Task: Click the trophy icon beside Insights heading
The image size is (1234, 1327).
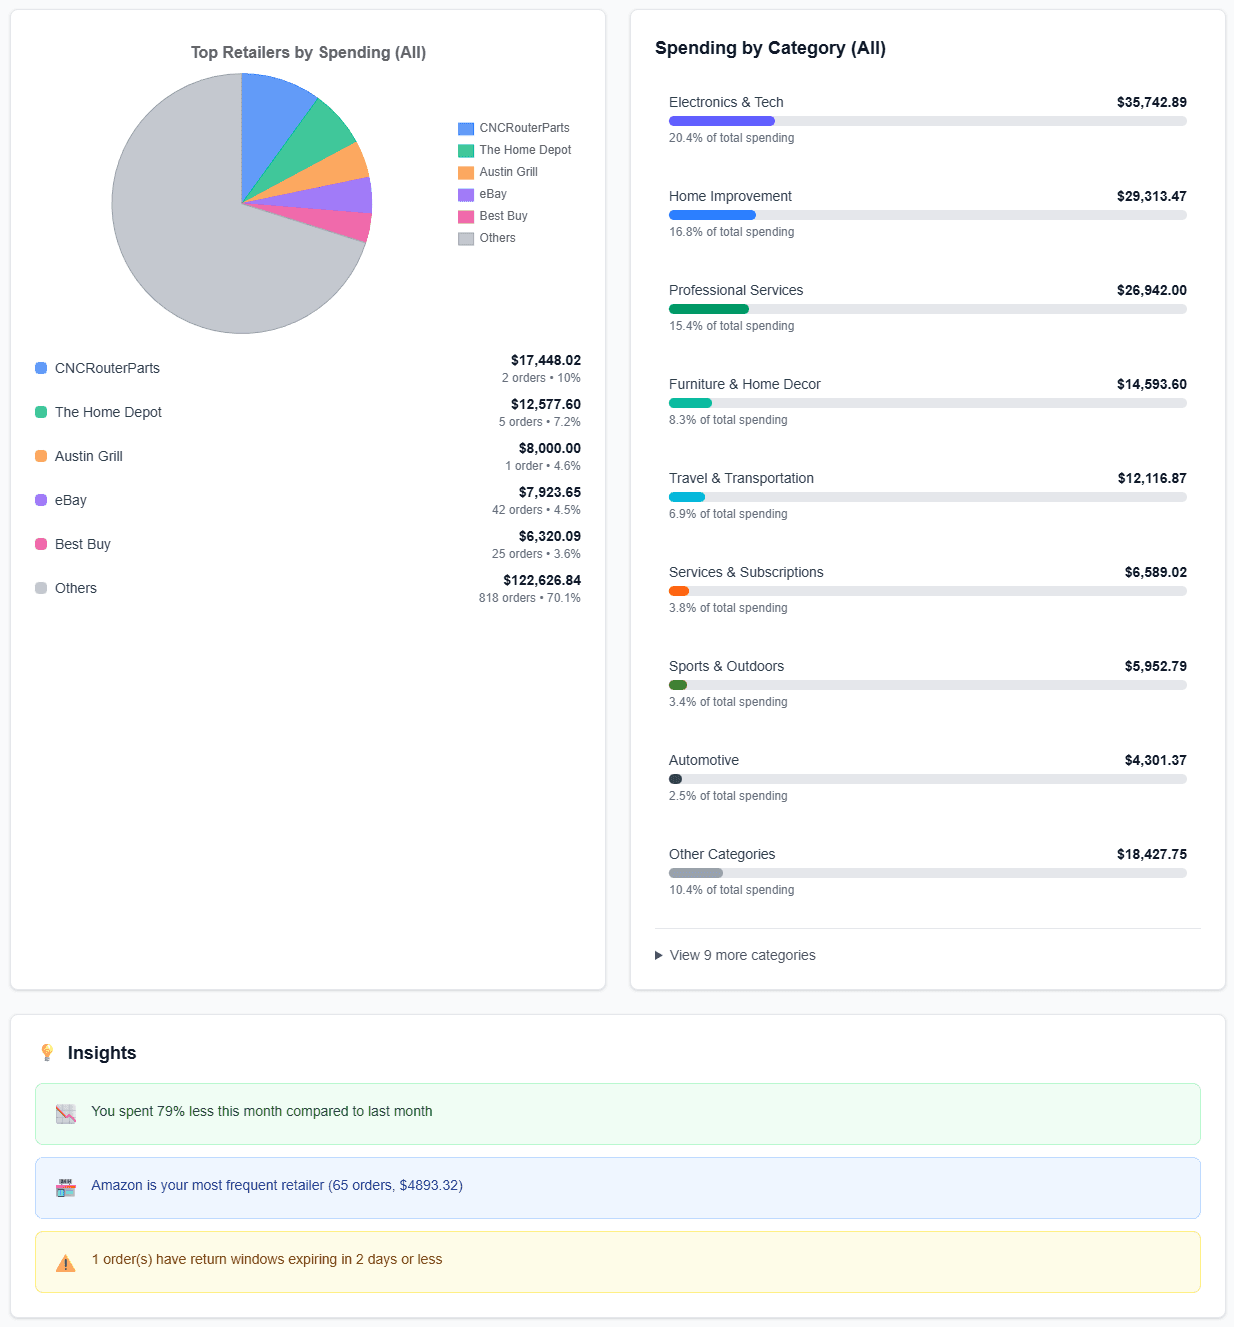Action: click(x=47, y=1052)
